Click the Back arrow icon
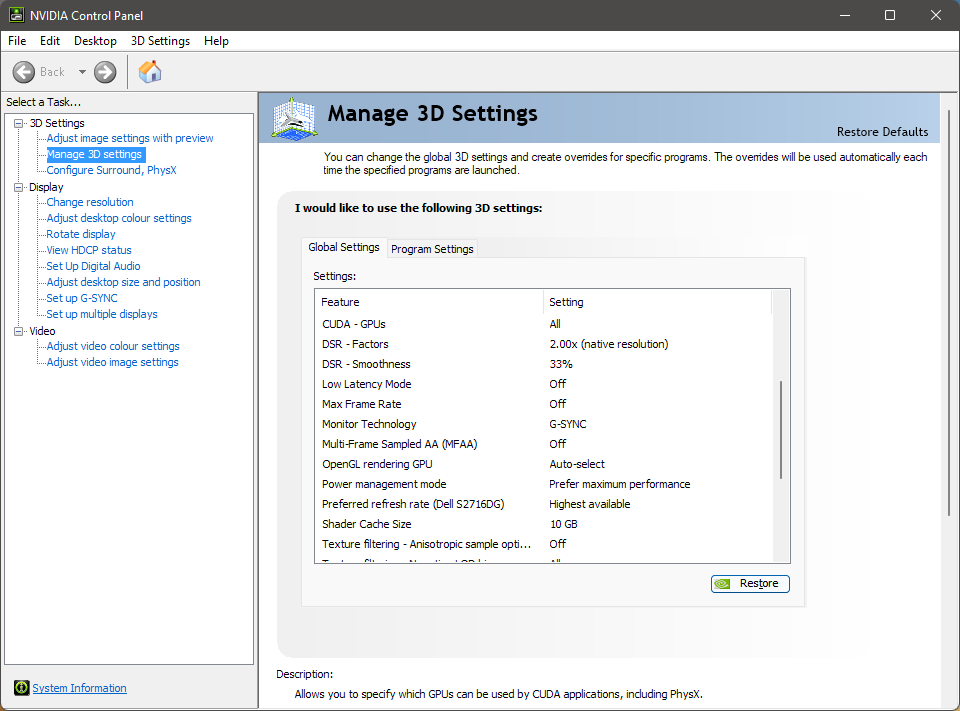Image resolution: width=960 pixels, height=711 pixels. tap(24, 72)
